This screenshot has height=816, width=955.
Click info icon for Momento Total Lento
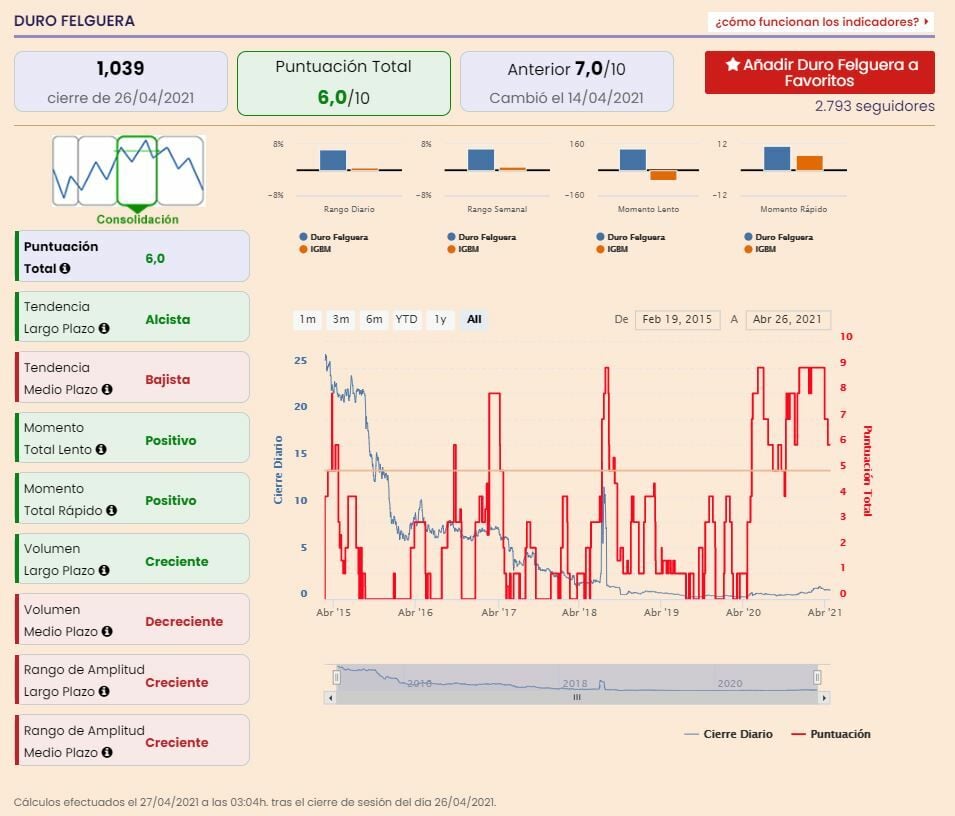101,449
